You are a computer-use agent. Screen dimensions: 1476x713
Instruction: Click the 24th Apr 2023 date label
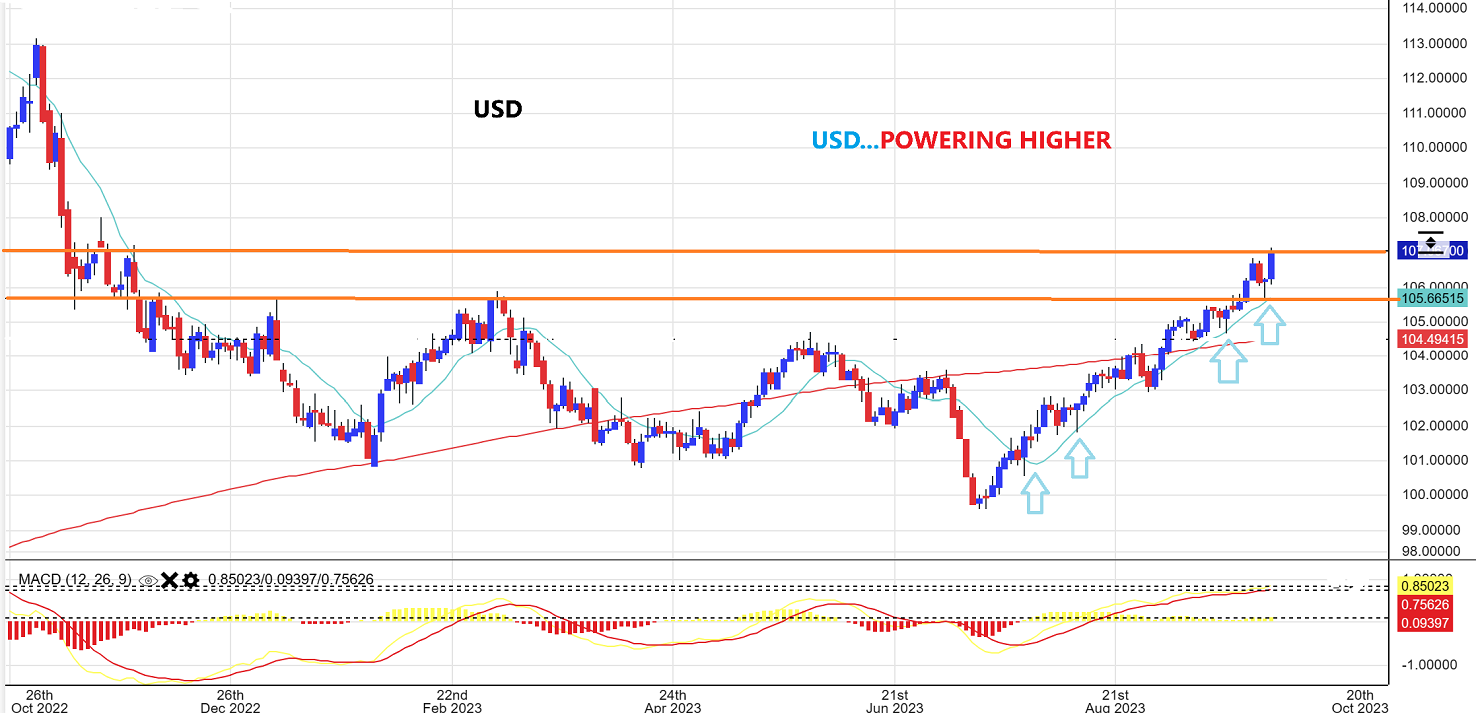point(673,701)
